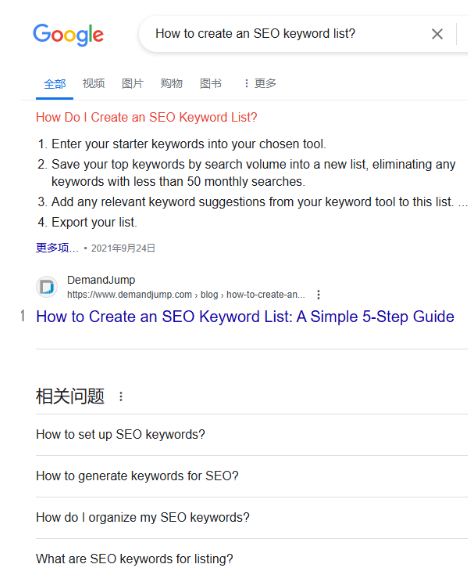This screenshot has height=578, width=468.
Task: Open the DemandJump site favicon
Action: point(47,287)
